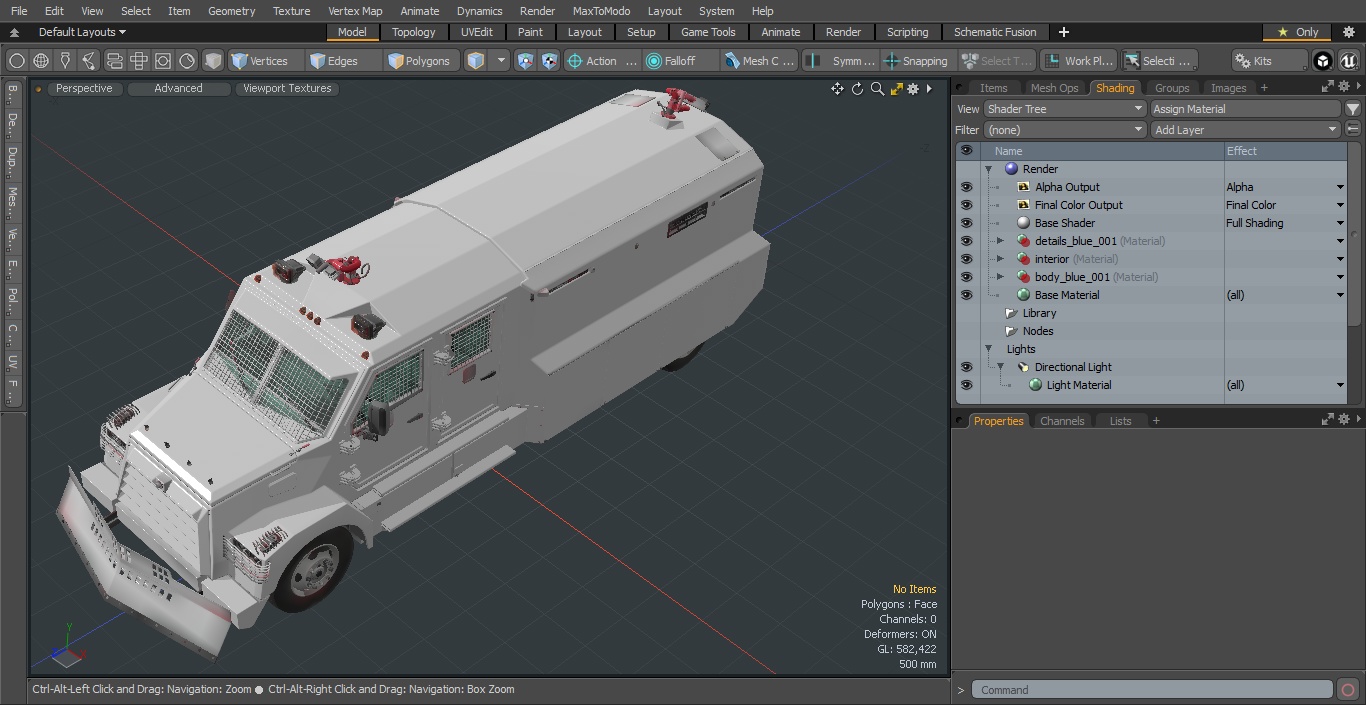Toggle visibility of Alpha Output
Screen dimensions: 1366x705
tap(966, 187)
